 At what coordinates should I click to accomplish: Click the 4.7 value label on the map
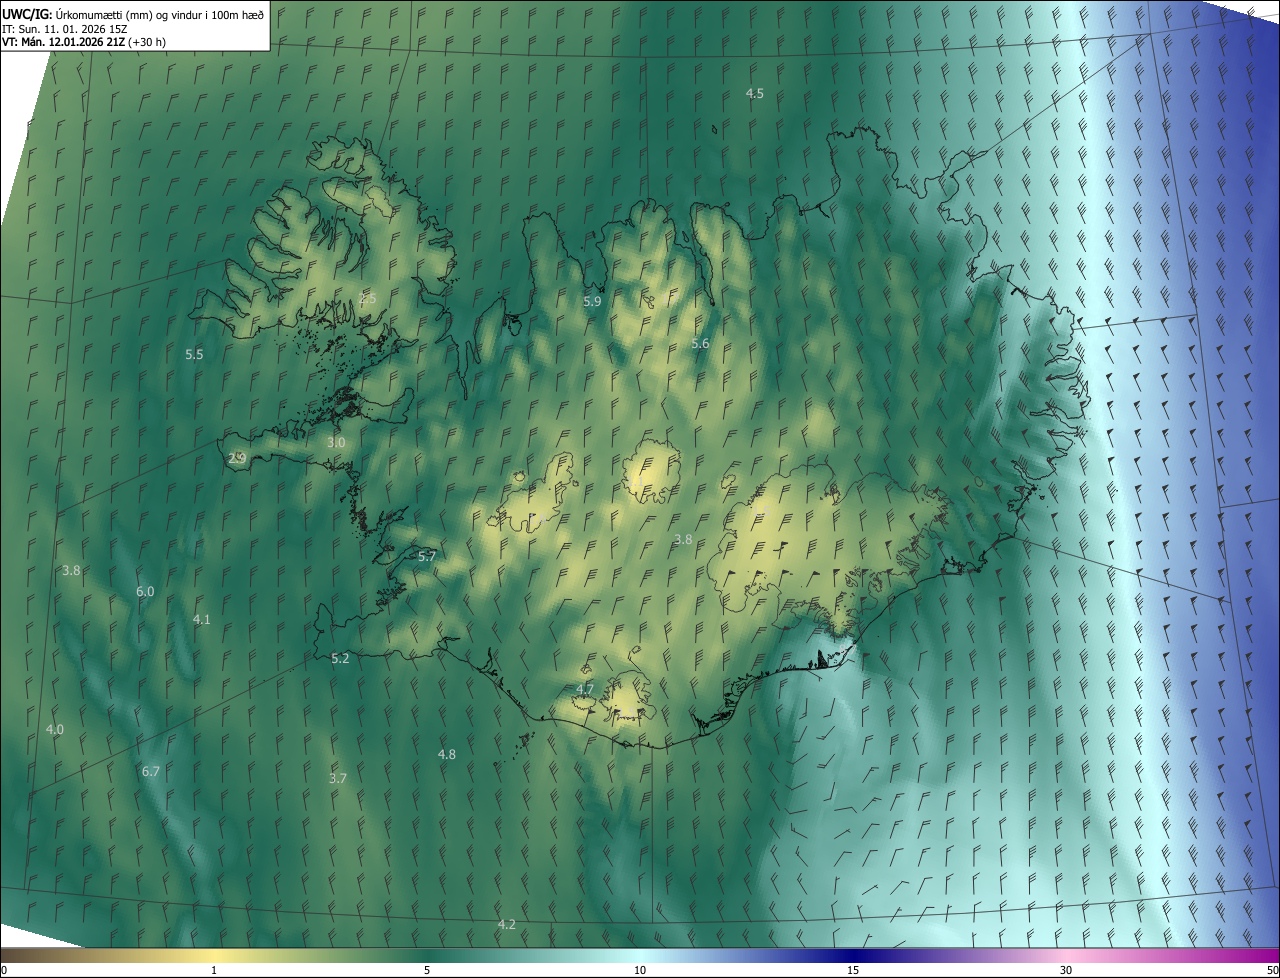585,689
